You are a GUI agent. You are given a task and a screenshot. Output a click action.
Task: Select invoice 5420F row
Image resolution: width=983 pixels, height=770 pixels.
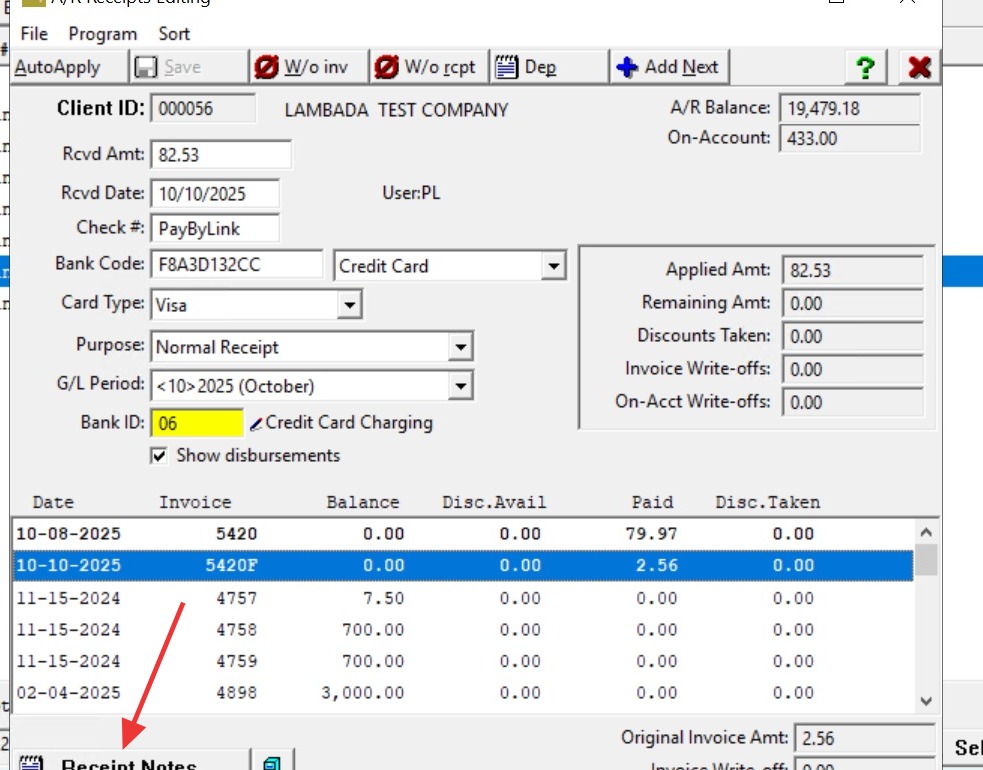[x=463, y=566]
